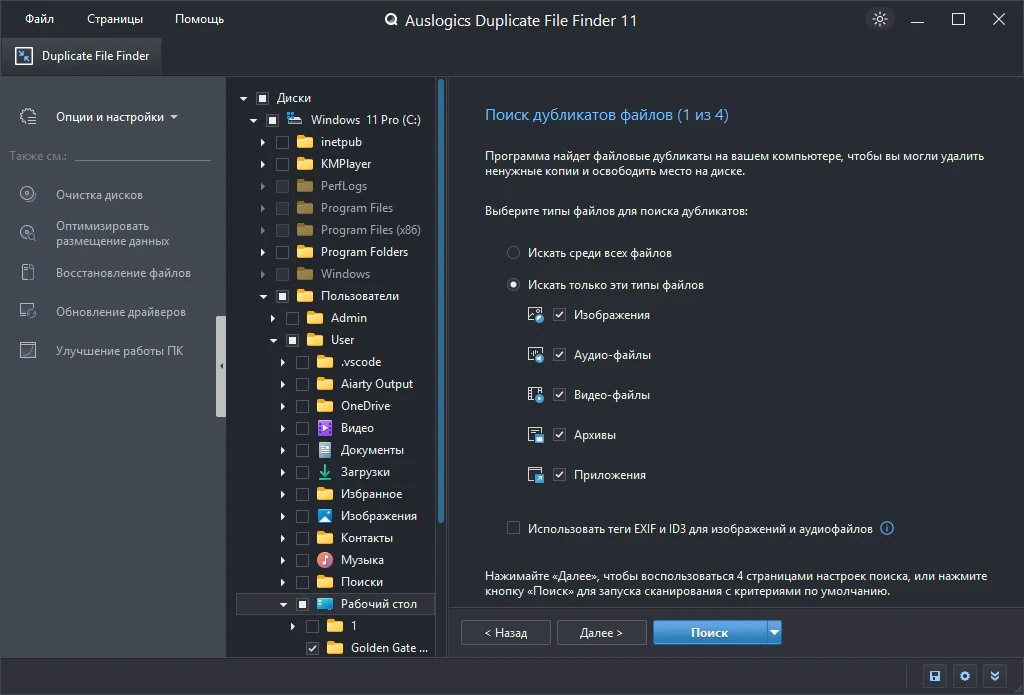
Task: Expand the inetpub folder node
Action: (263, 142)
